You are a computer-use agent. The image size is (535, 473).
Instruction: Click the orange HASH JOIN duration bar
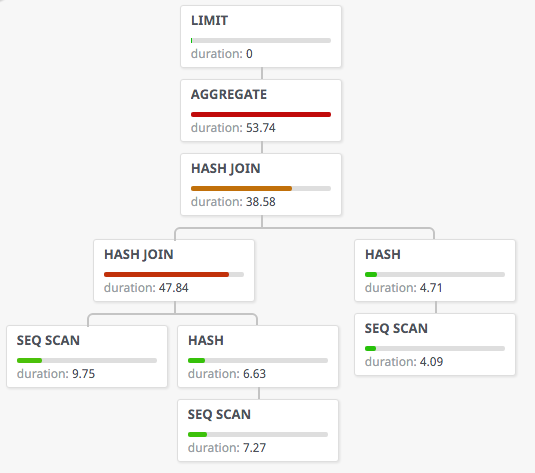261,188
